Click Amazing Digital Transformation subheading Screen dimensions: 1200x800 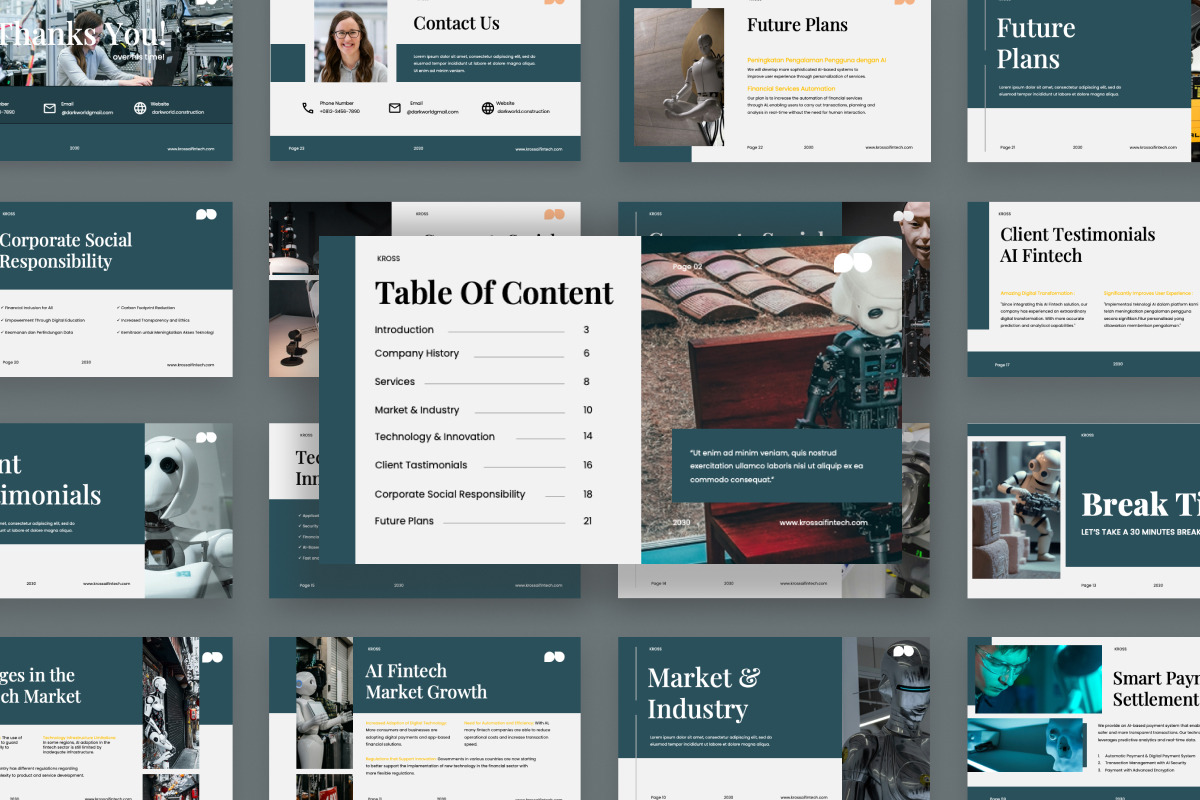coord(1038,293)
